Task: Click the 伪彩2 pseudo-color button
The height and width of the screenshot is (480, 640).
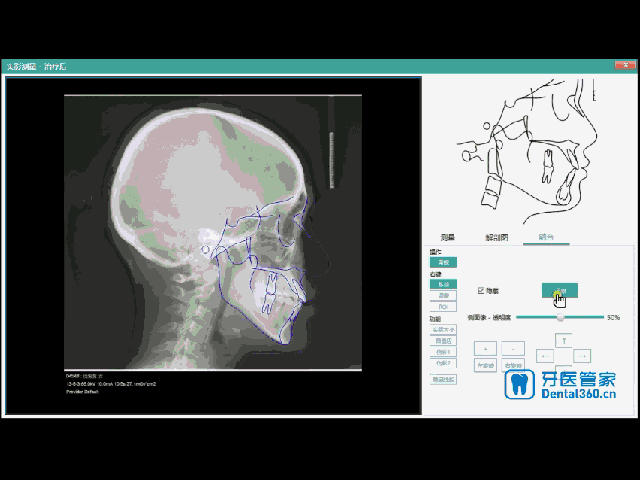Action: (x=443, y=363)
